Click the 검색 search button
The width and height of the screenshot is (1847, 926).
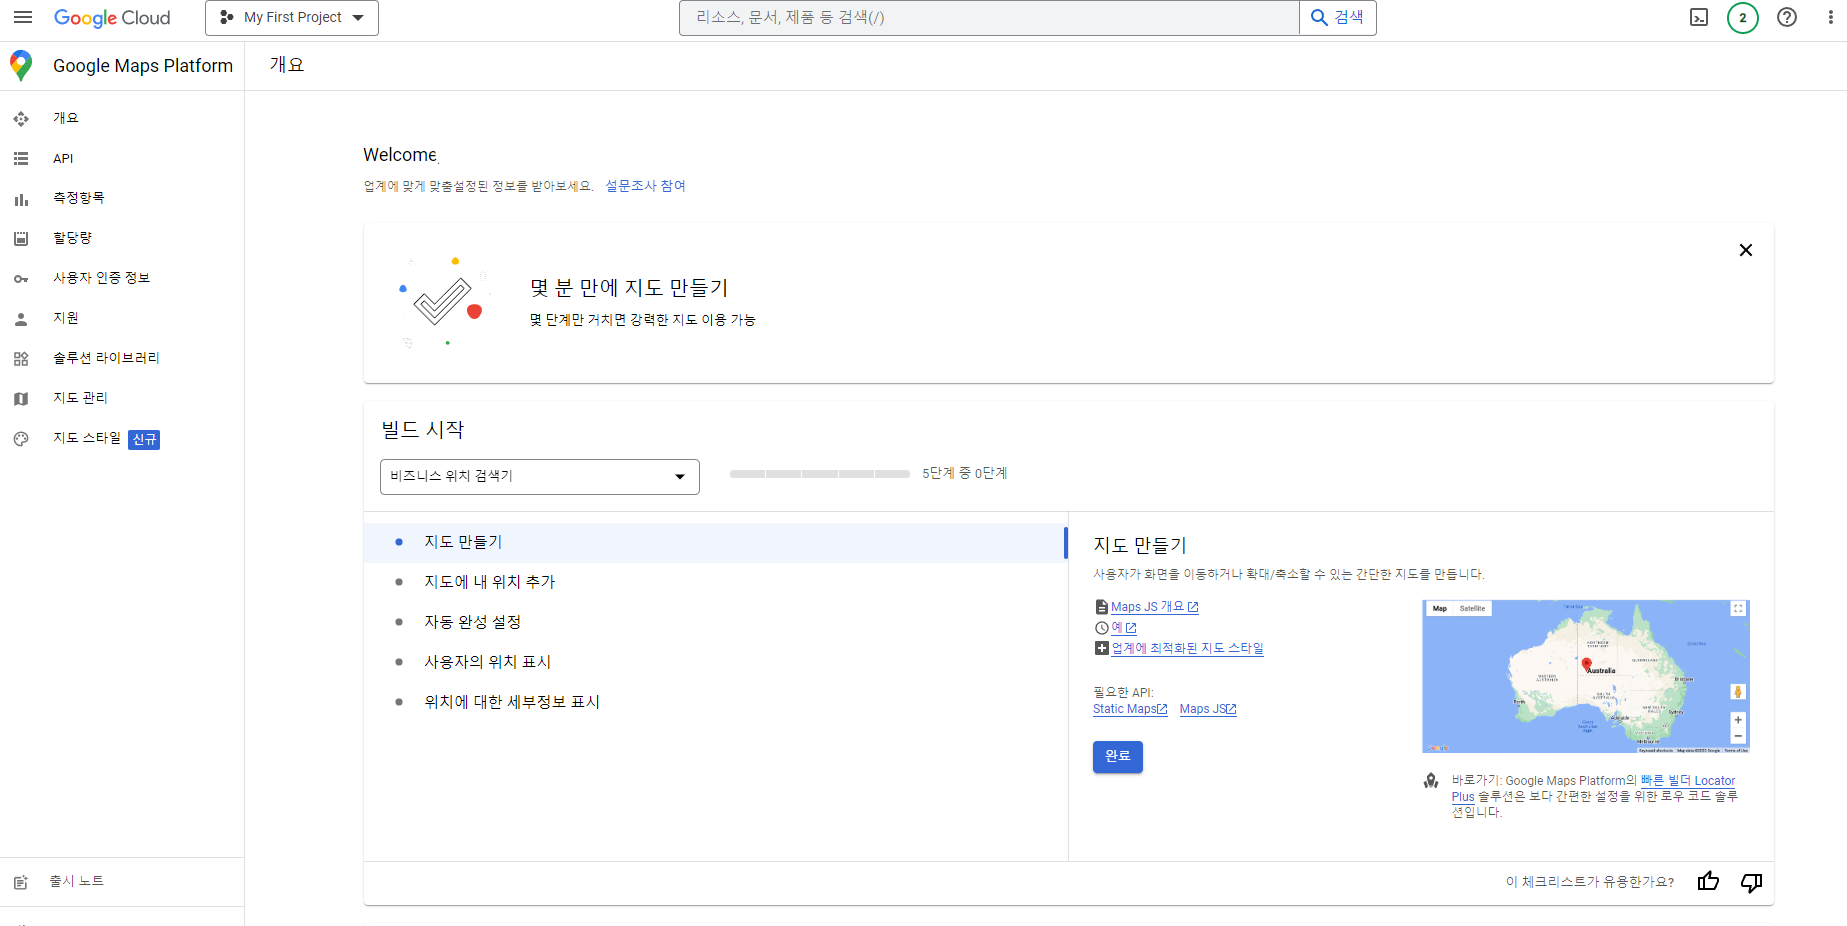pyautogui.click(x=1338, y=17)
